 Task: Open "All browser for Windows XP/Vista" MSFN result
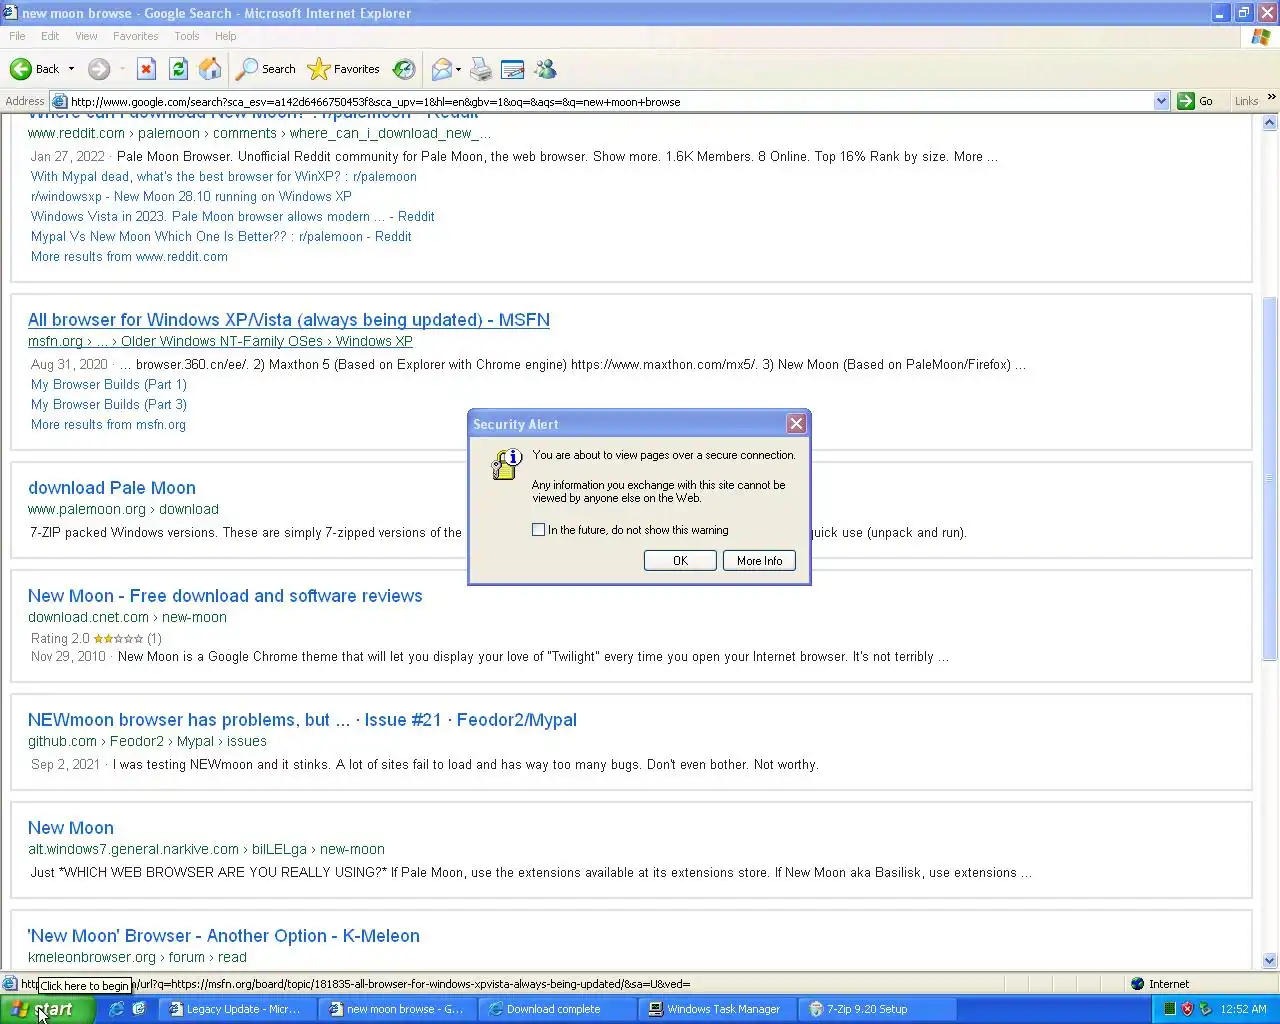coord(289,320)
